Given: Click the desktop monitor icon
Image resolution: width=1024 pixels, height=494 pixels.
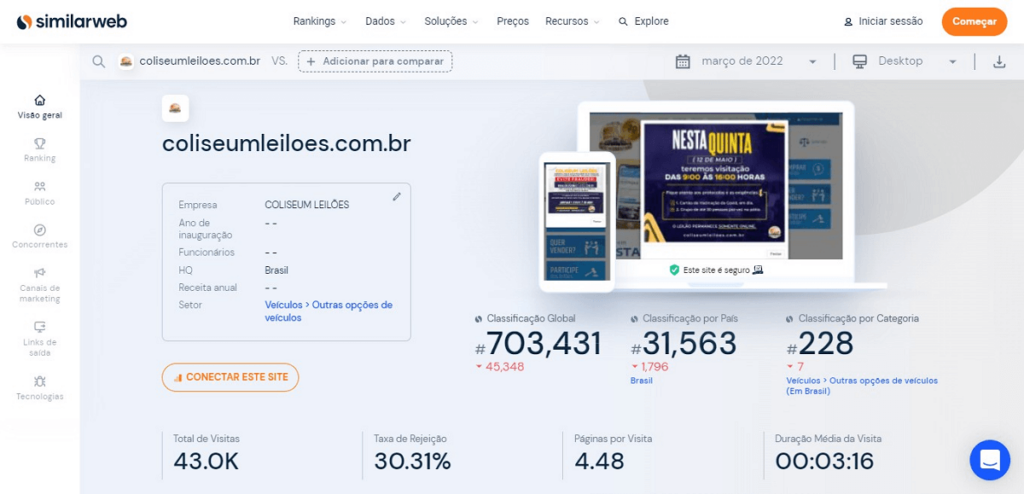Looking at the screenshot, I should (860, 61).
